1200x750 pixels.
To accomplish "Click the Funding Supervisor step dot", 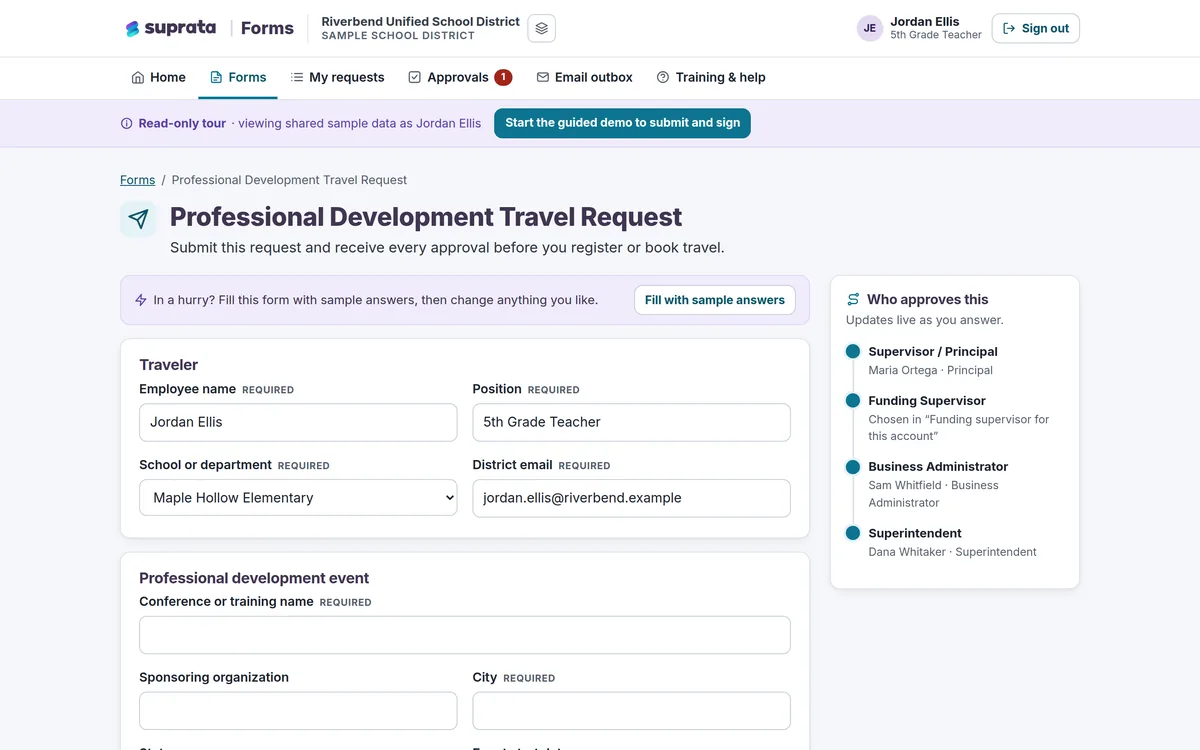I will [853, 400].
